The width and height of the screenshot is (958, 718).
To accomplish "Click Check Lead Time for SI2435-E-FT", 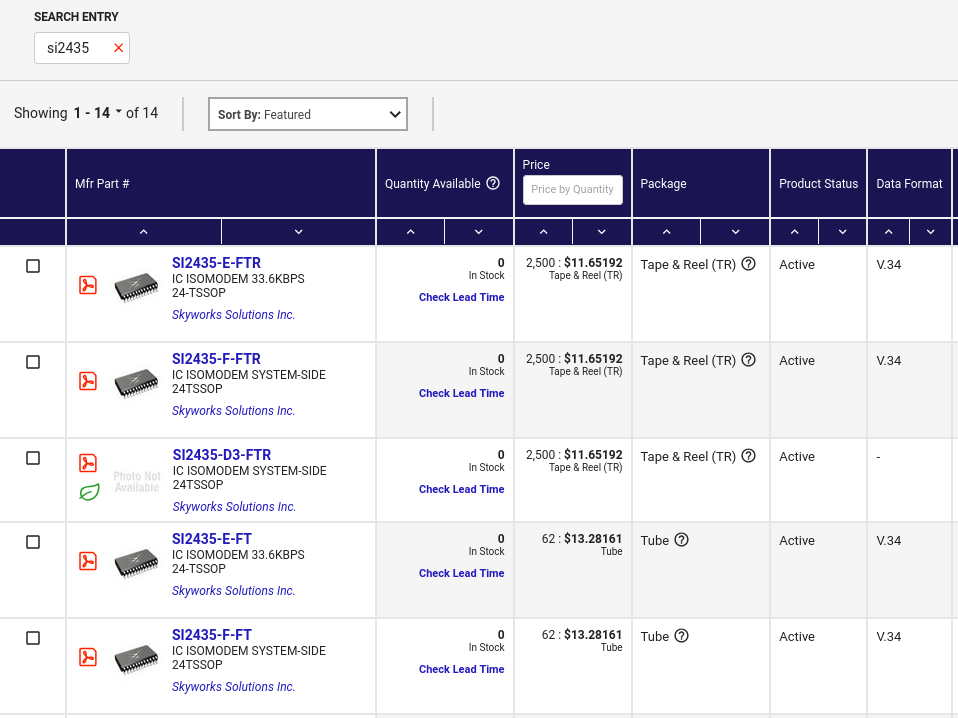I will [461, 573].
